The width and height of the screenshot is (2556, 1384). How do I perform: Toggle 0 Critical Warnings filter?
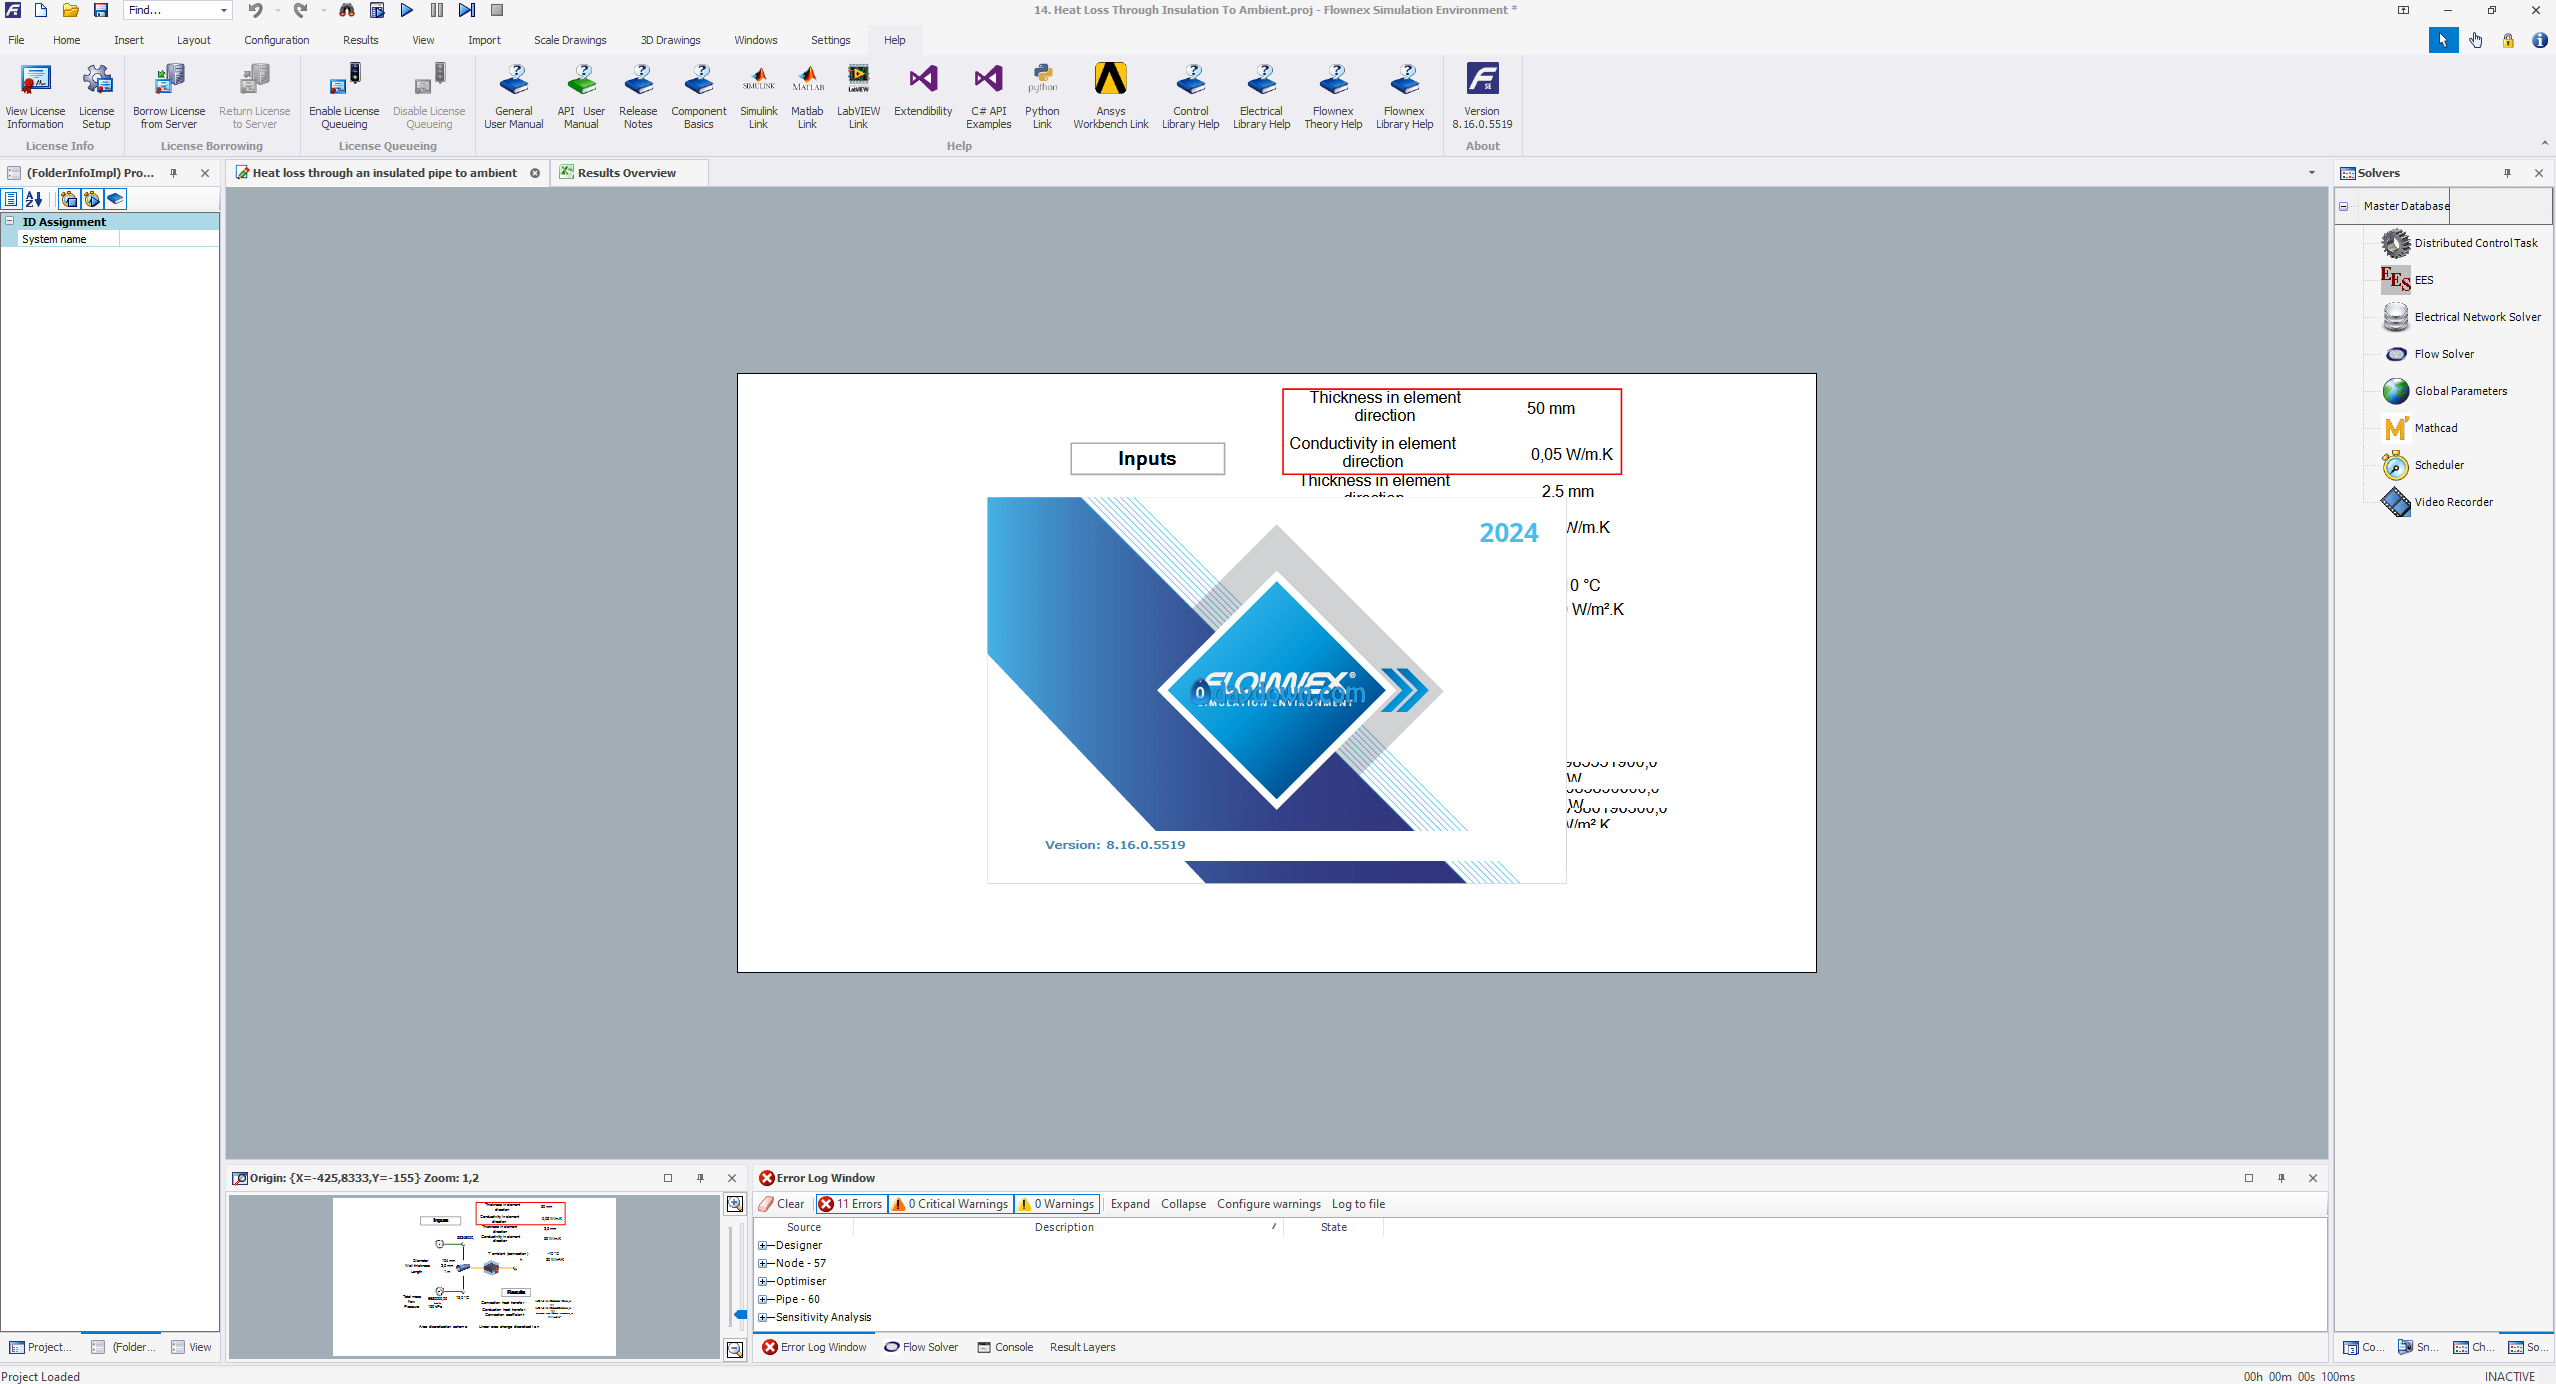(950, 1204)
